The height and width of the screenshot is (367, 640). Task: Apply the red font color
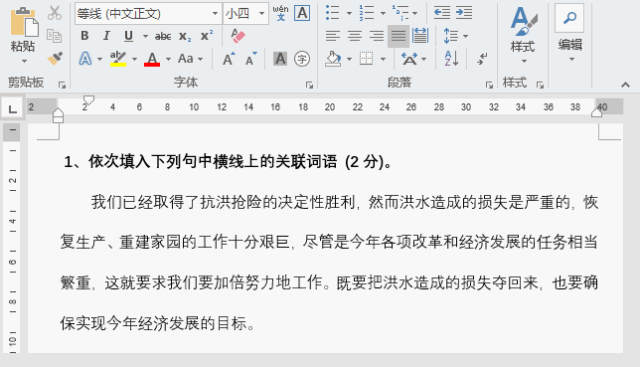pos(152,59)
